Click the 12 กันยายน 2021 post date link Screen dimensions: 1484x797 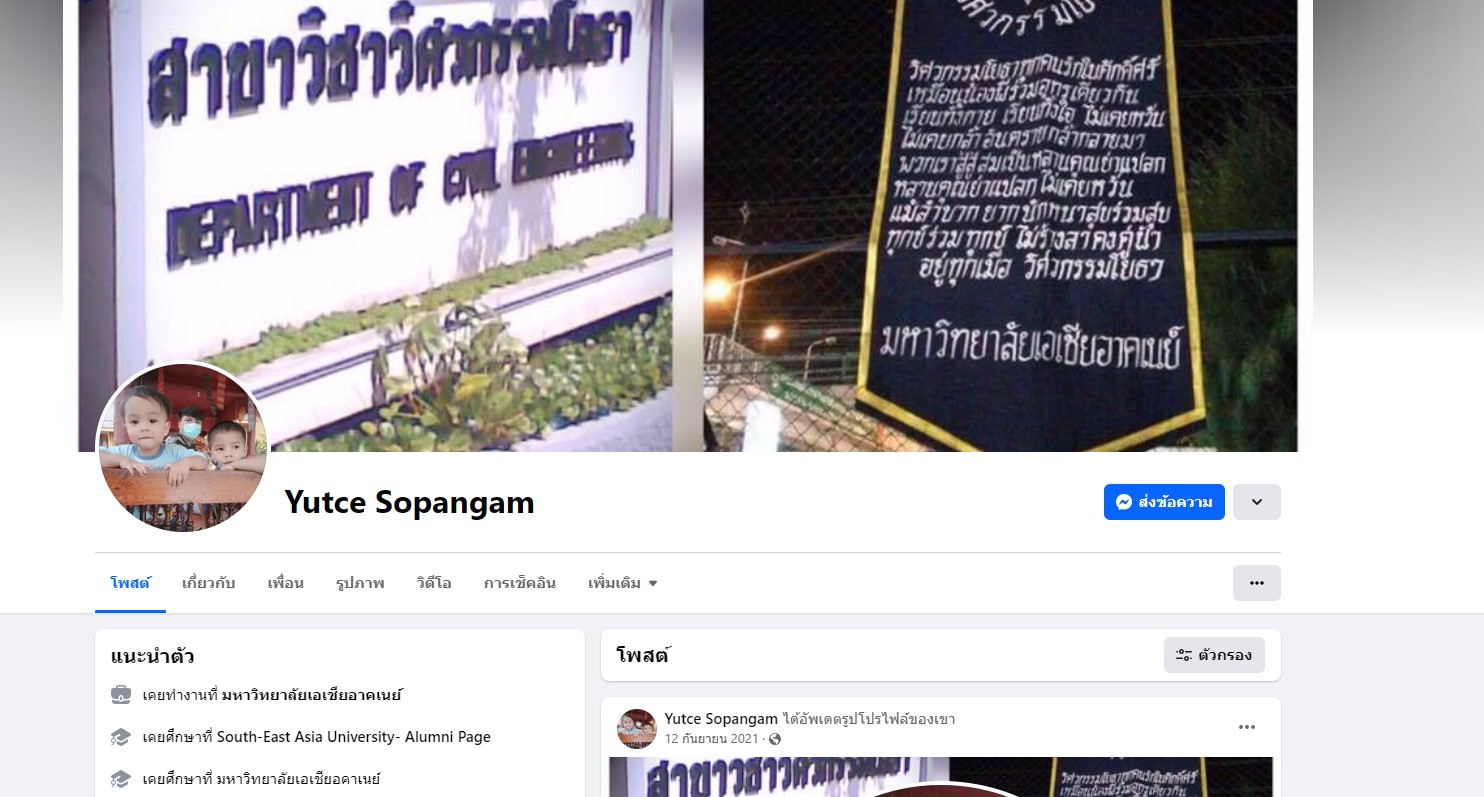[712, 739]
